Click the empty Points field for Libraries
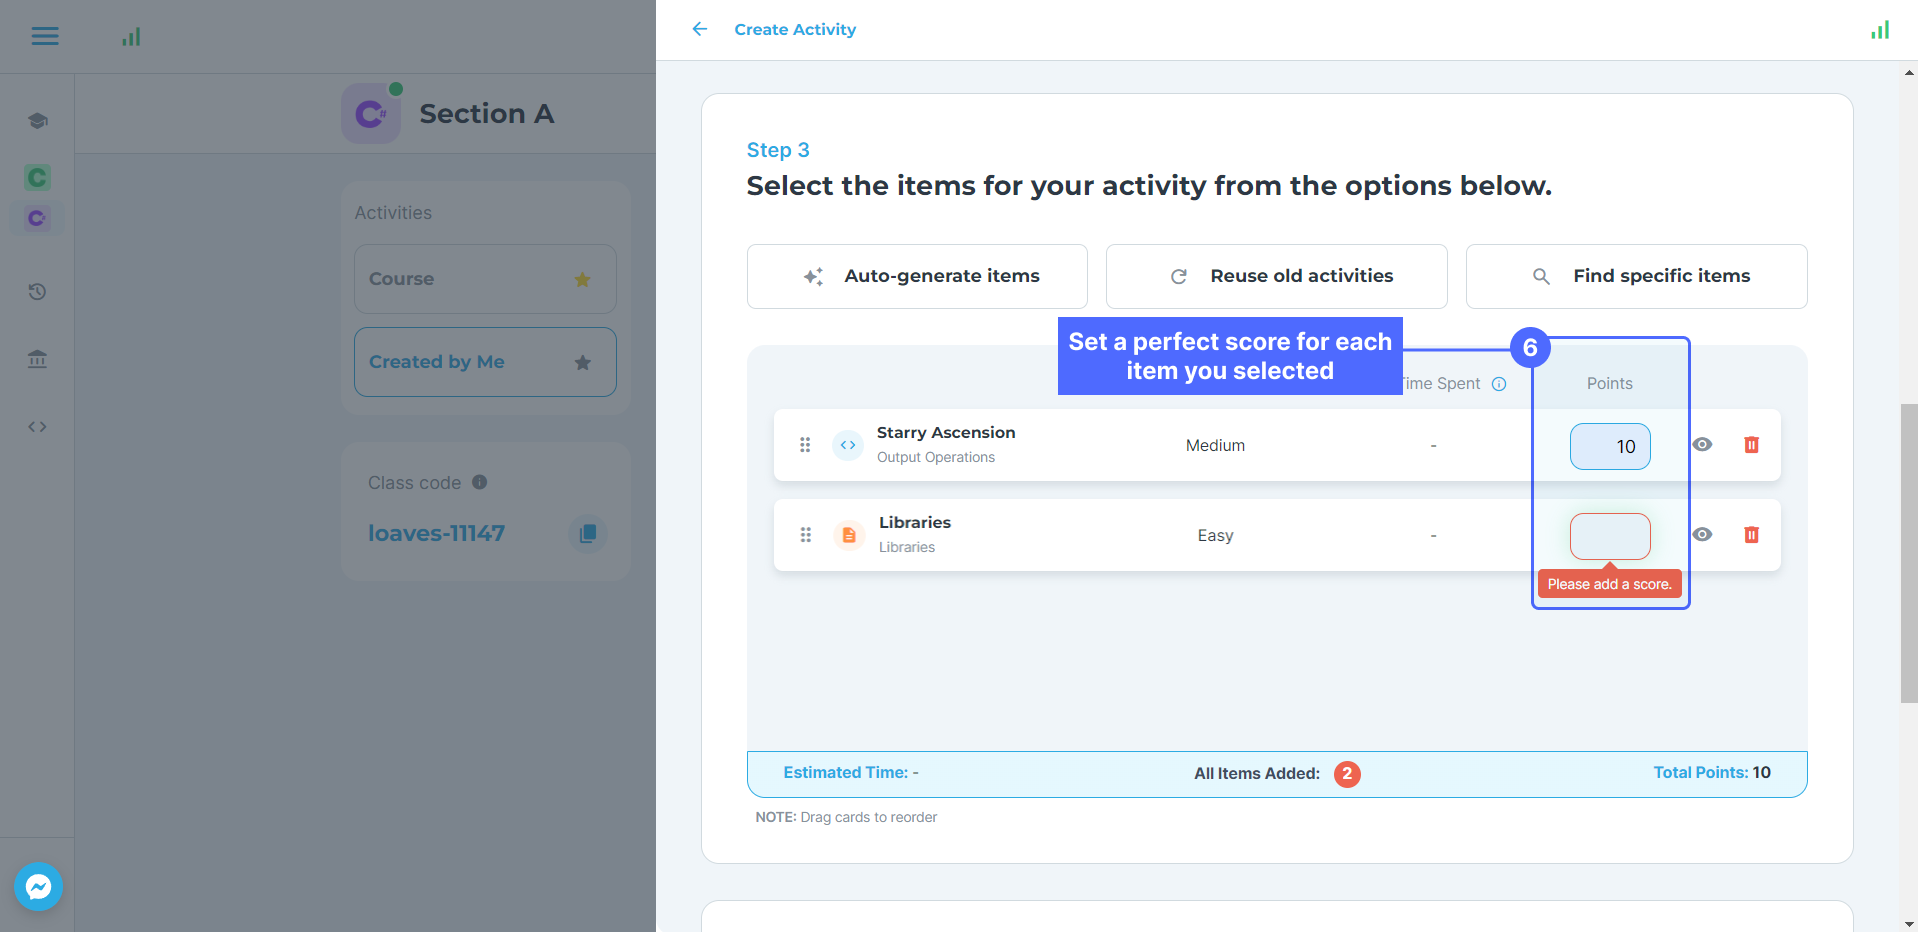This screenshot has width=1920, height=932. point(1610,536)
